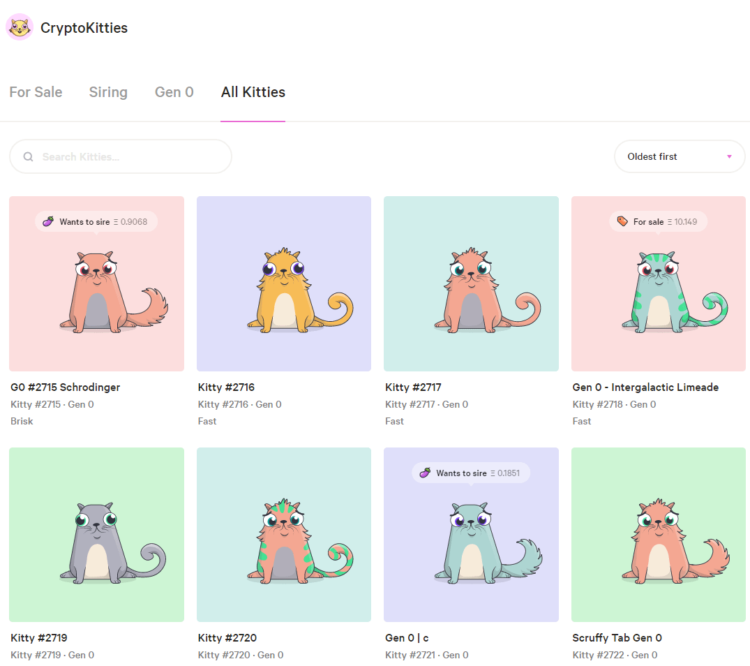Click Fast label under Kitty #2717
This screenshot has width=750, height=666.
(x=394, y=421)
